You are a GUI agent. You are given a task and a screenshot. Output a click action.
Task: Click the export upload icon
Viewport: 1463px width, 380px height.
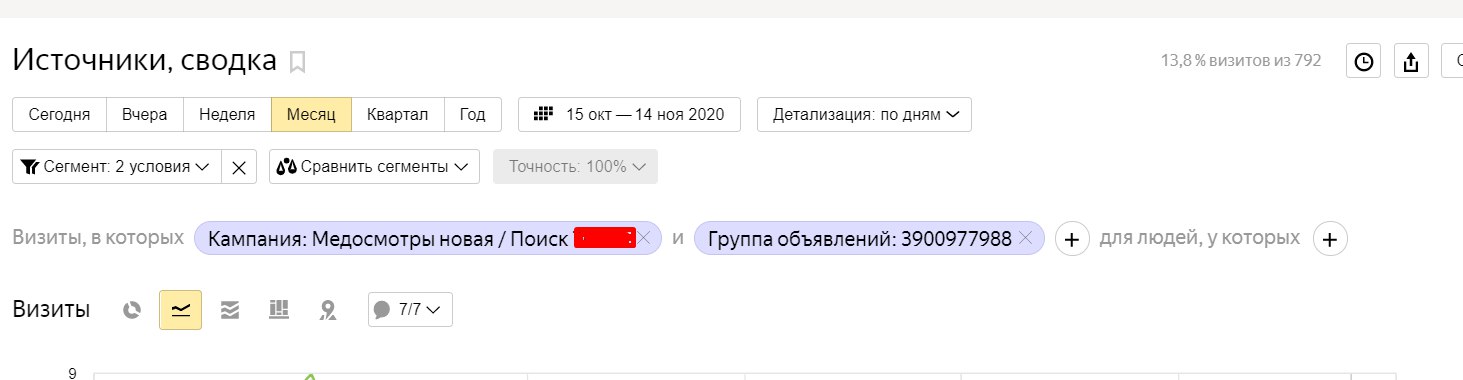tap(1411, 62)
